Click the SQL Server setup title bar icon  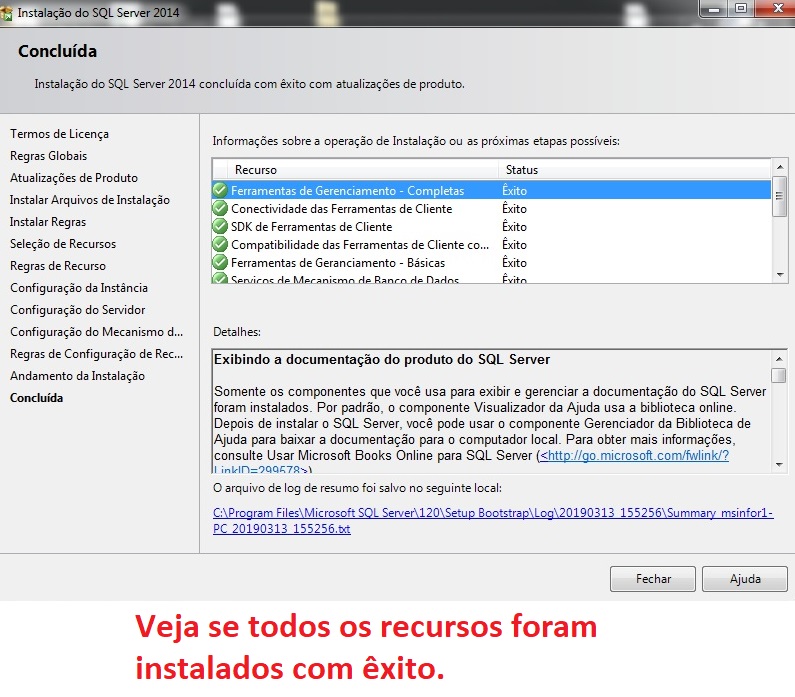point(7,13)
